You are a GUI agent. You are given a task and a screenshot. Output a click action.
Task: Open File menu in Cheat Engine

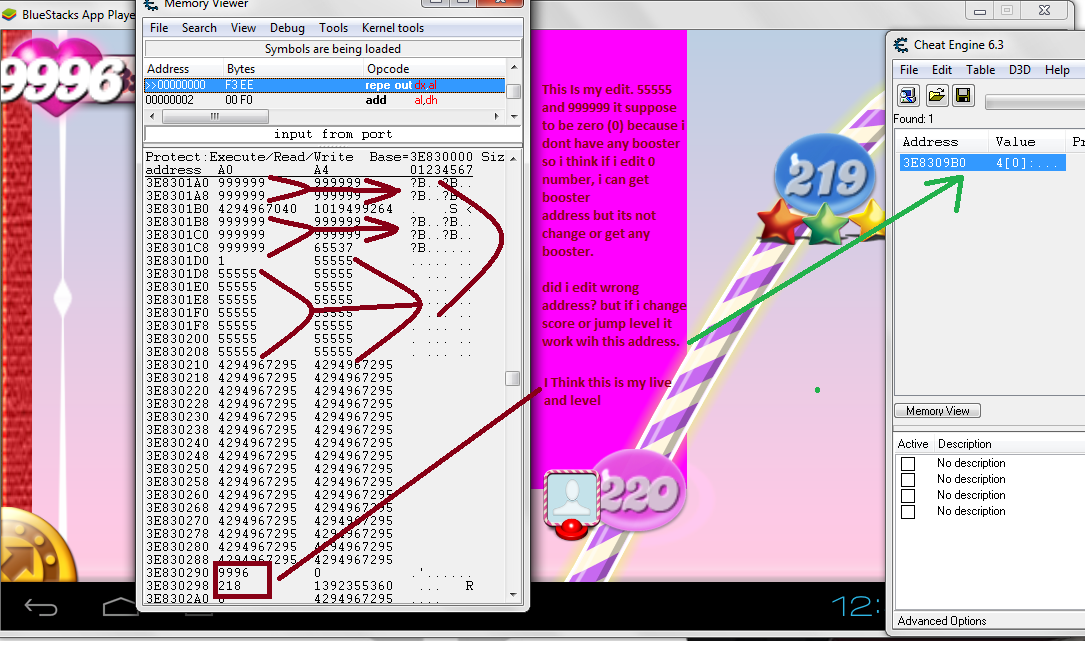point(909,70)
